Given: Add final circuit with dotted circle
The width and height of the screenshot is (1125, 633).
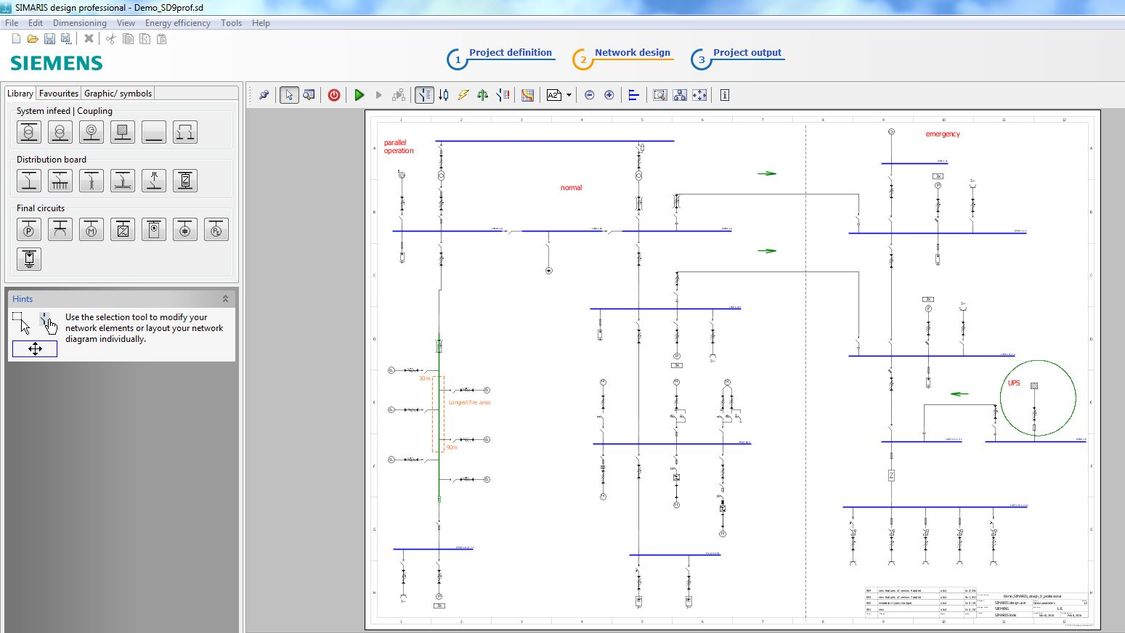Looking at the screenshot, I should click(185, 230).
